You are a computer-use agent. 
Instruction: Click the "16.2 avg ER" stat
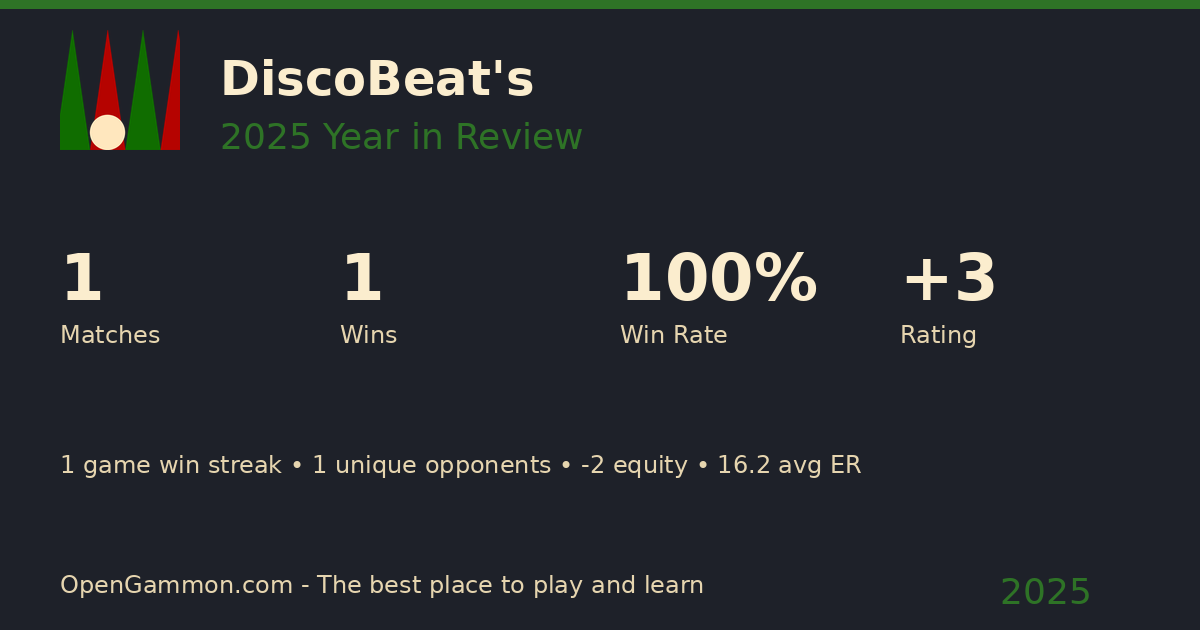[789, 466]
